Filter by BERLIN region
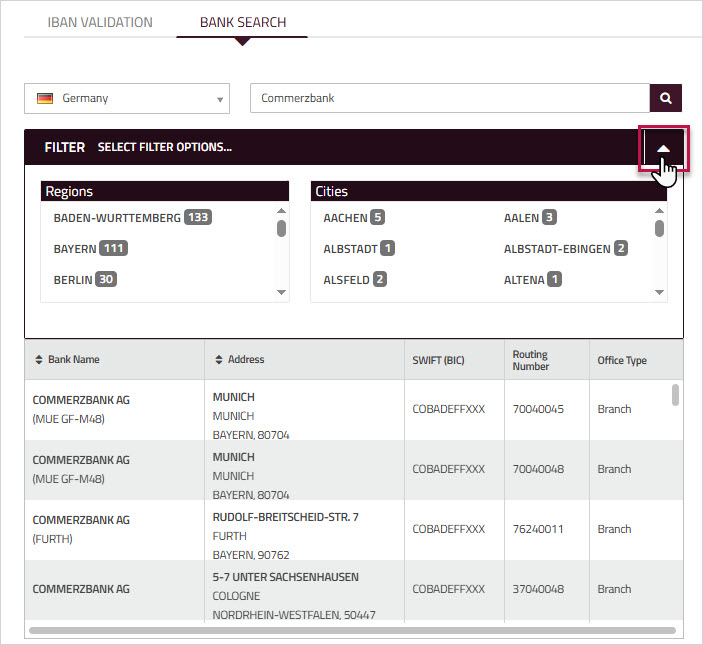 coord(85,280)
